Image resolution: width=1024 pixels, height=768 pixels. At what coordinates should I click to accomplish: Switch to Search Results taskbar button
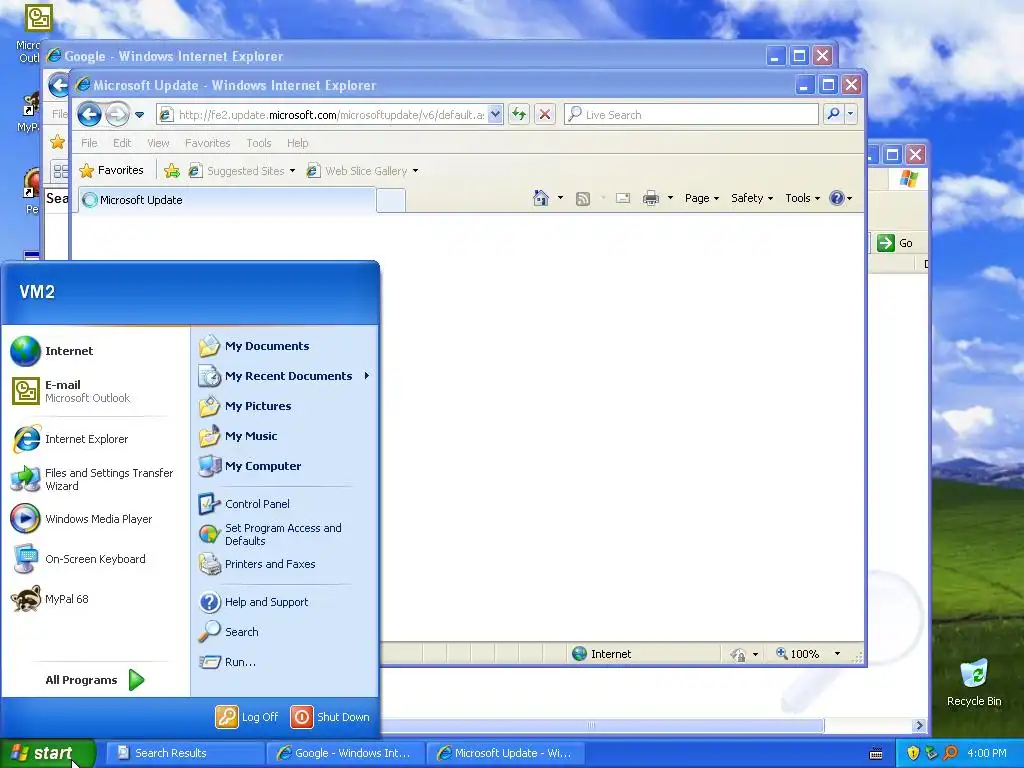click(x=184, y=753)
